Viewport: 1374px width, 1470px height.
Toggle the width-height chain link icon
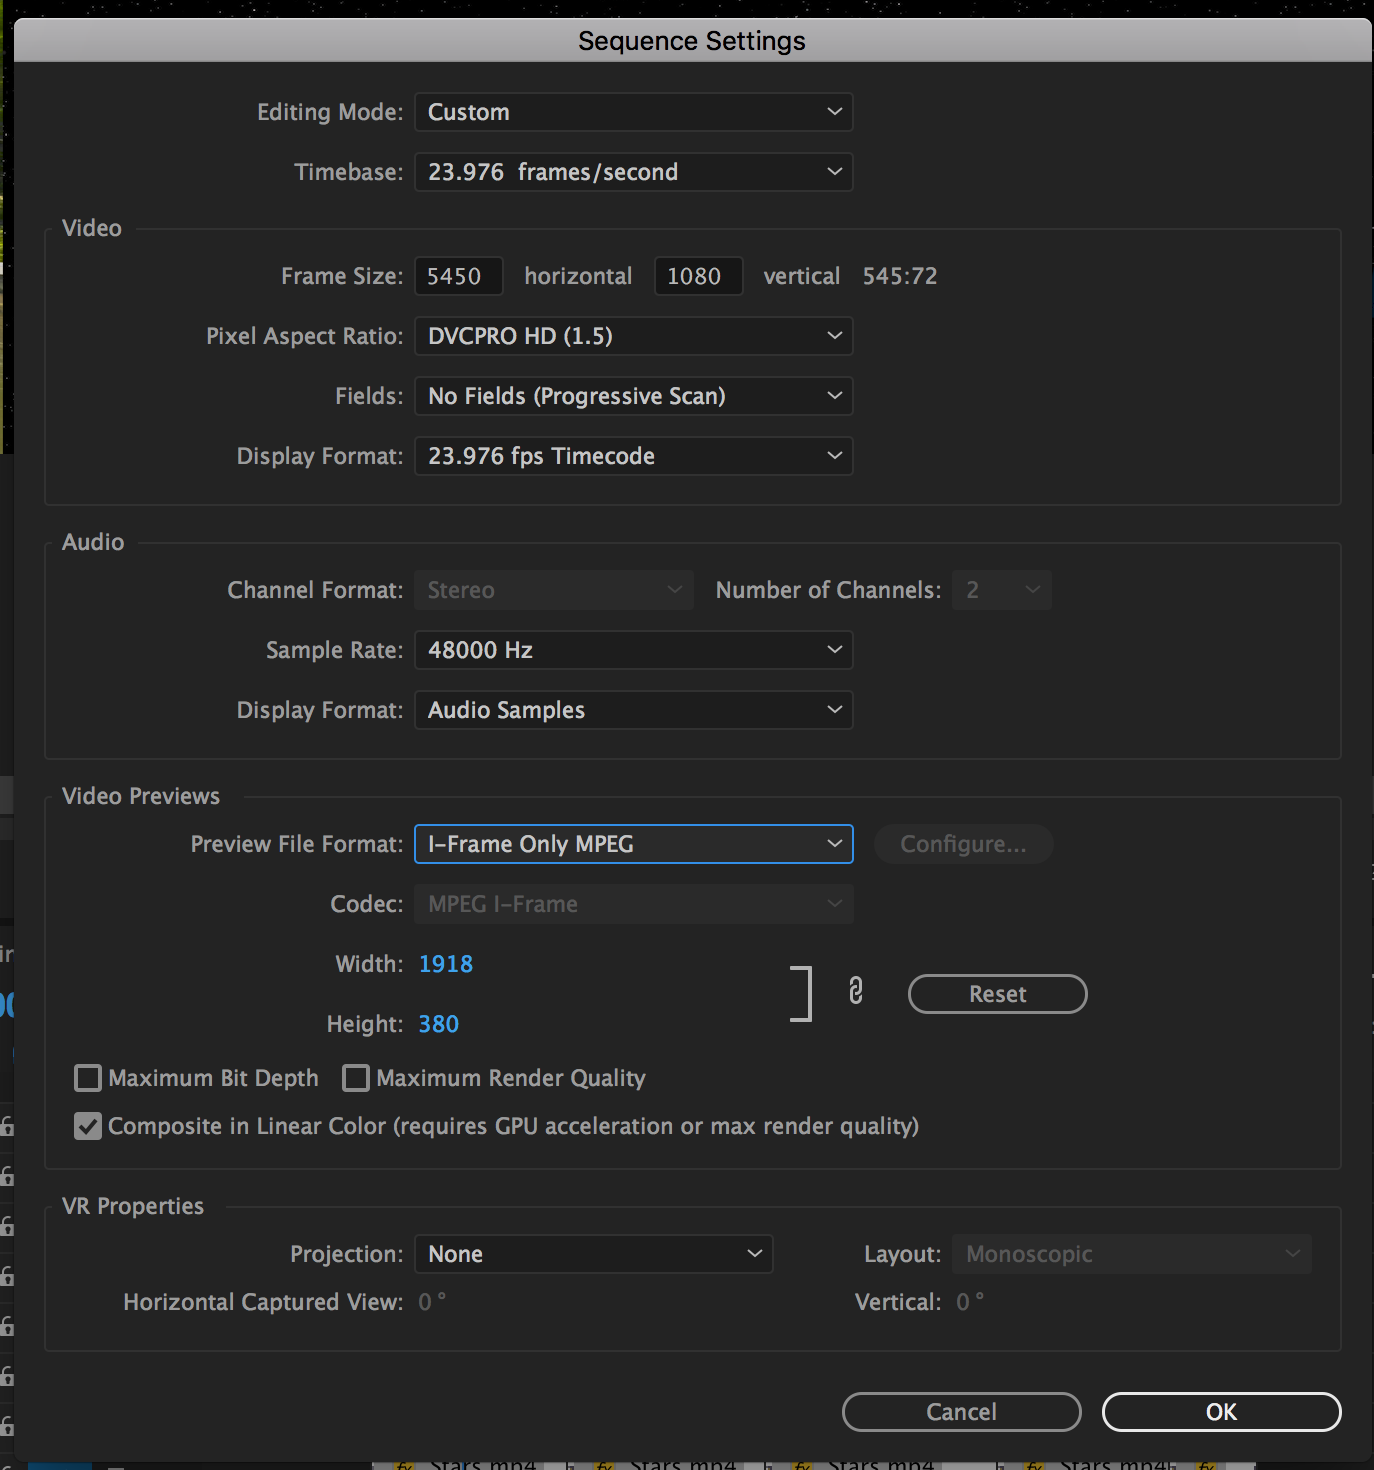[855, 991]
